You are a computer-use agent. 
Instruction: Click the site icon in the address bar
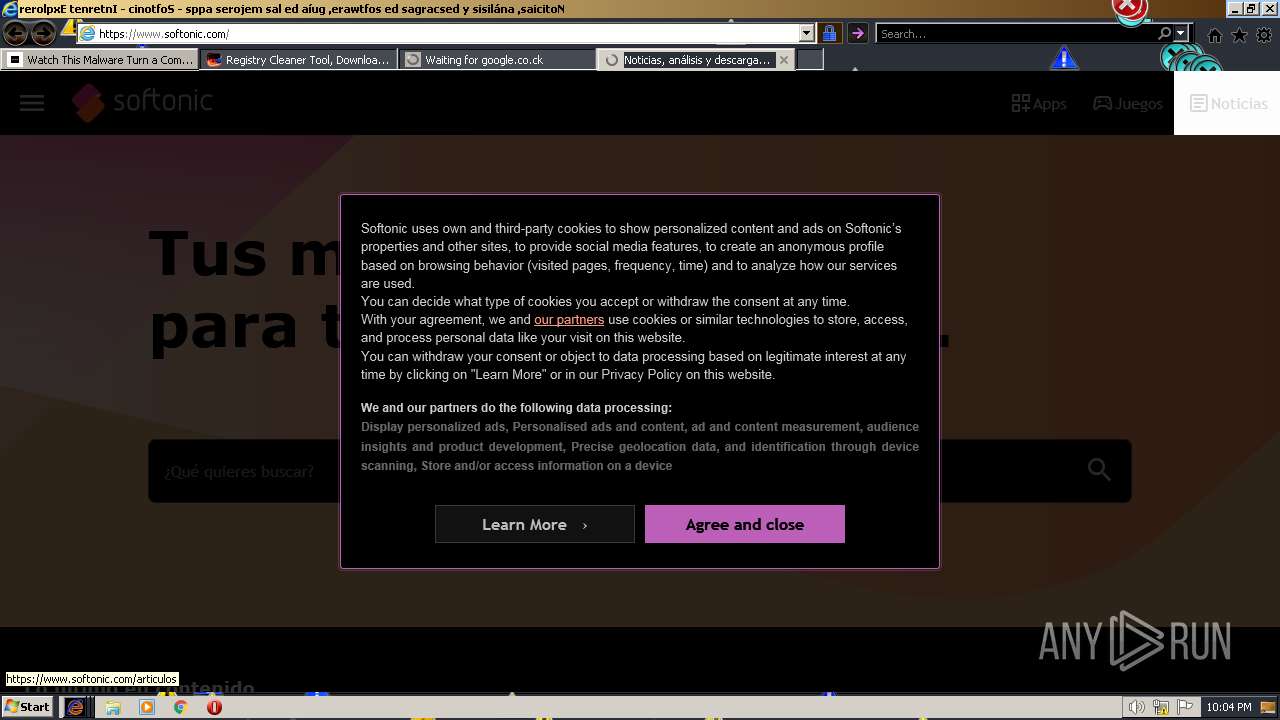click(87, 33)
